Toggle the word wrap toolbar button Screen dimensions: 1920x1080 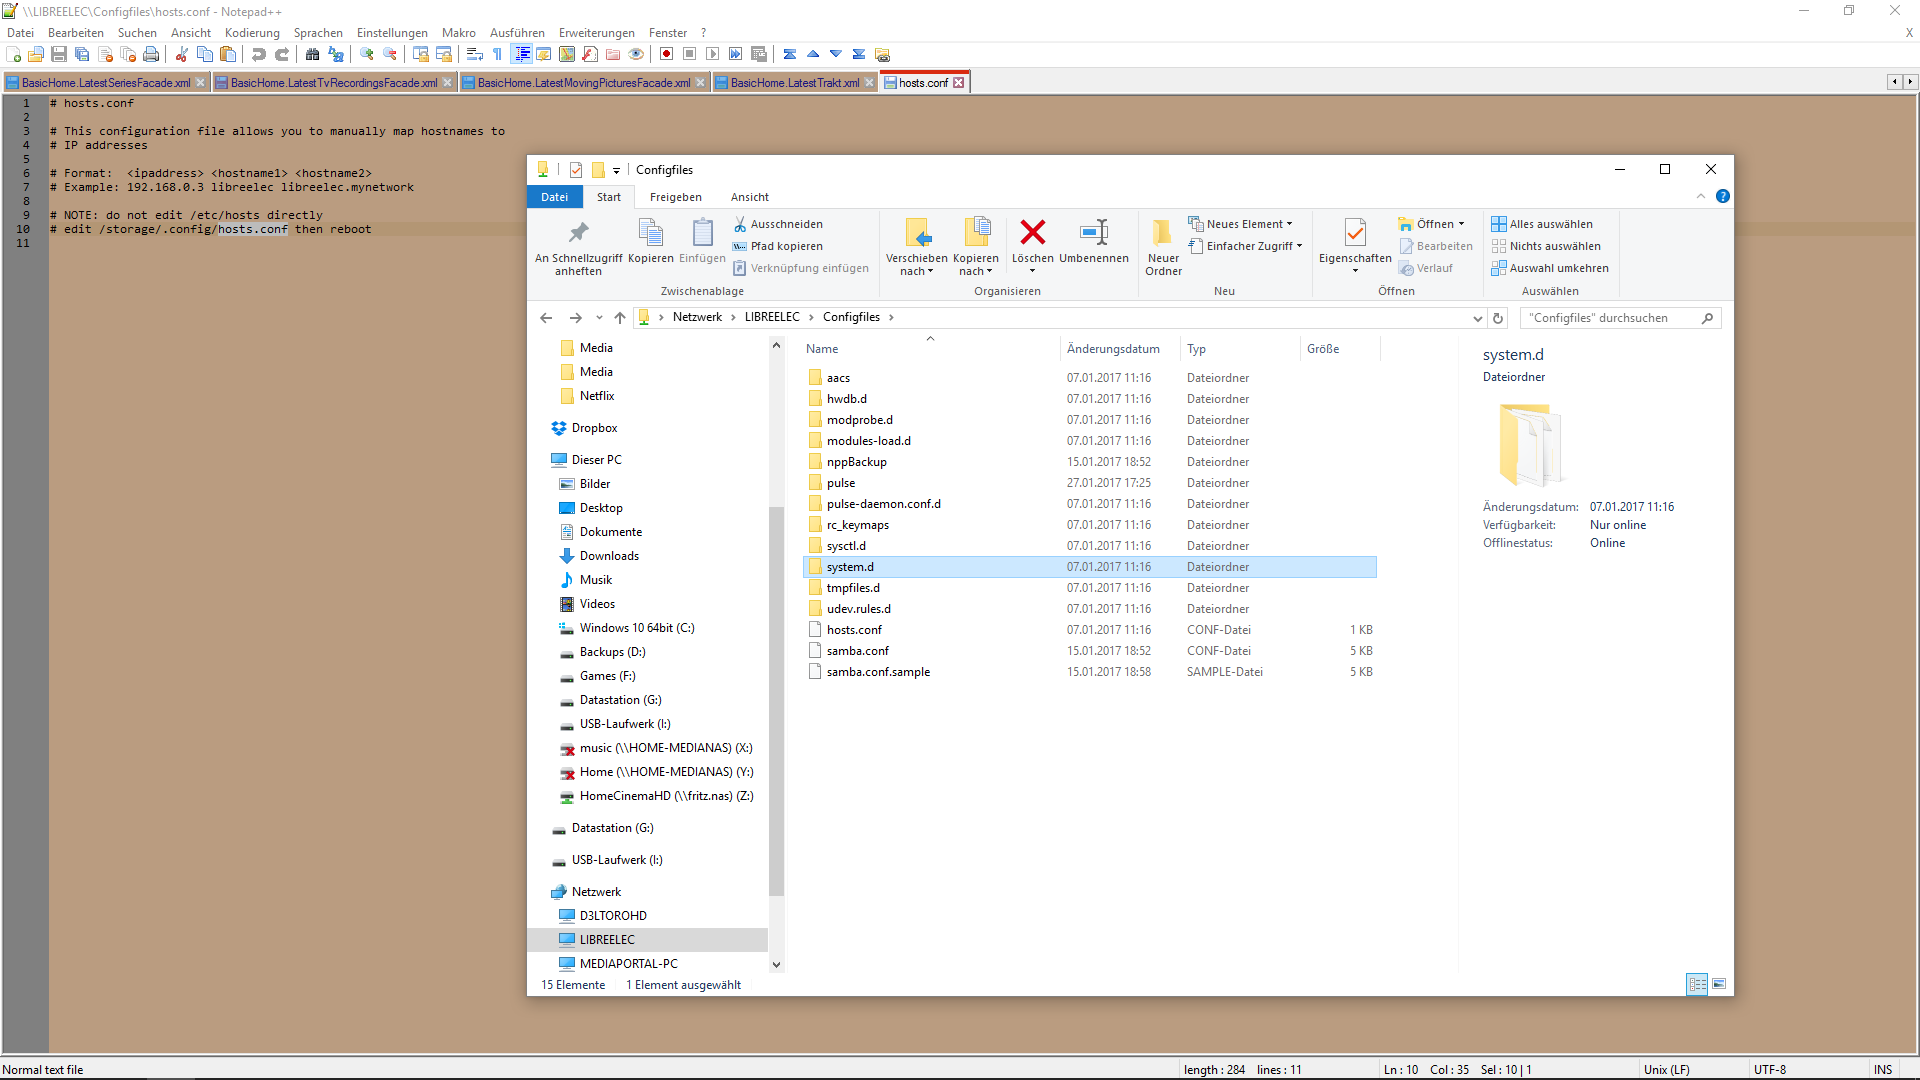pos(475,55)
